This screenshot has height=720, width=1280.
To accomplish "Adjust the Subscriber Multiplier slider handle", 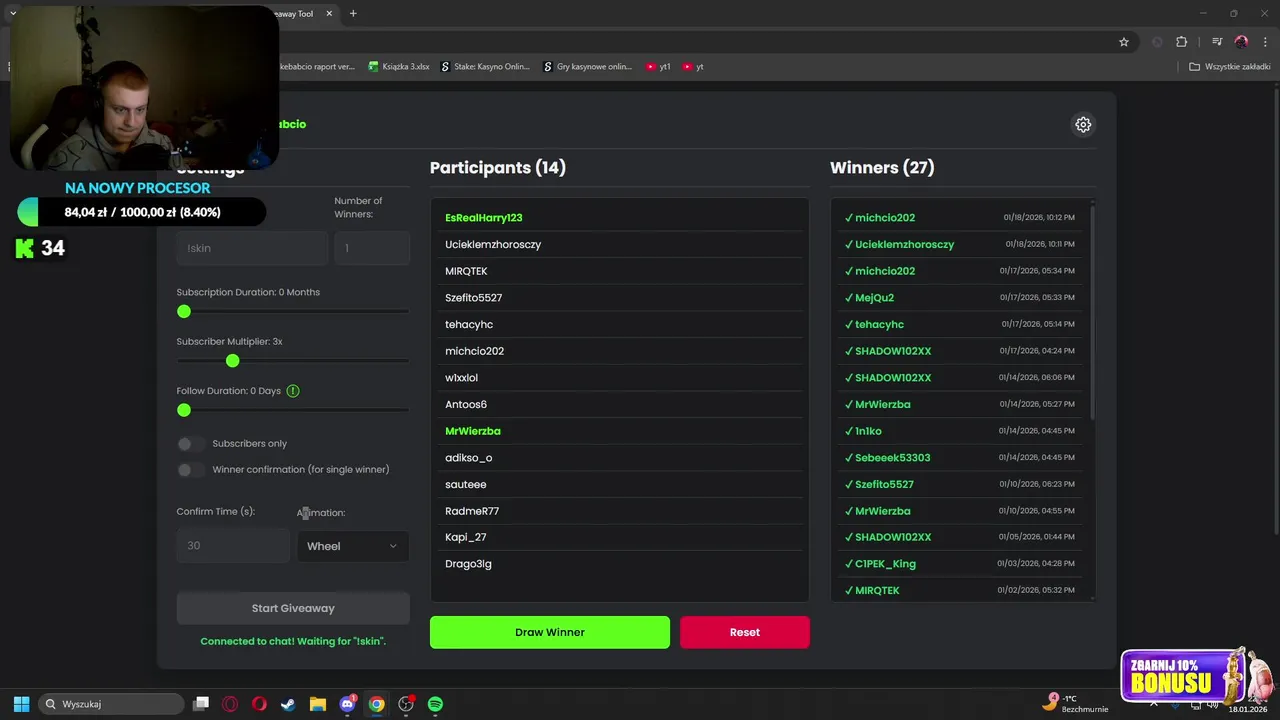I will pos(233,361).
